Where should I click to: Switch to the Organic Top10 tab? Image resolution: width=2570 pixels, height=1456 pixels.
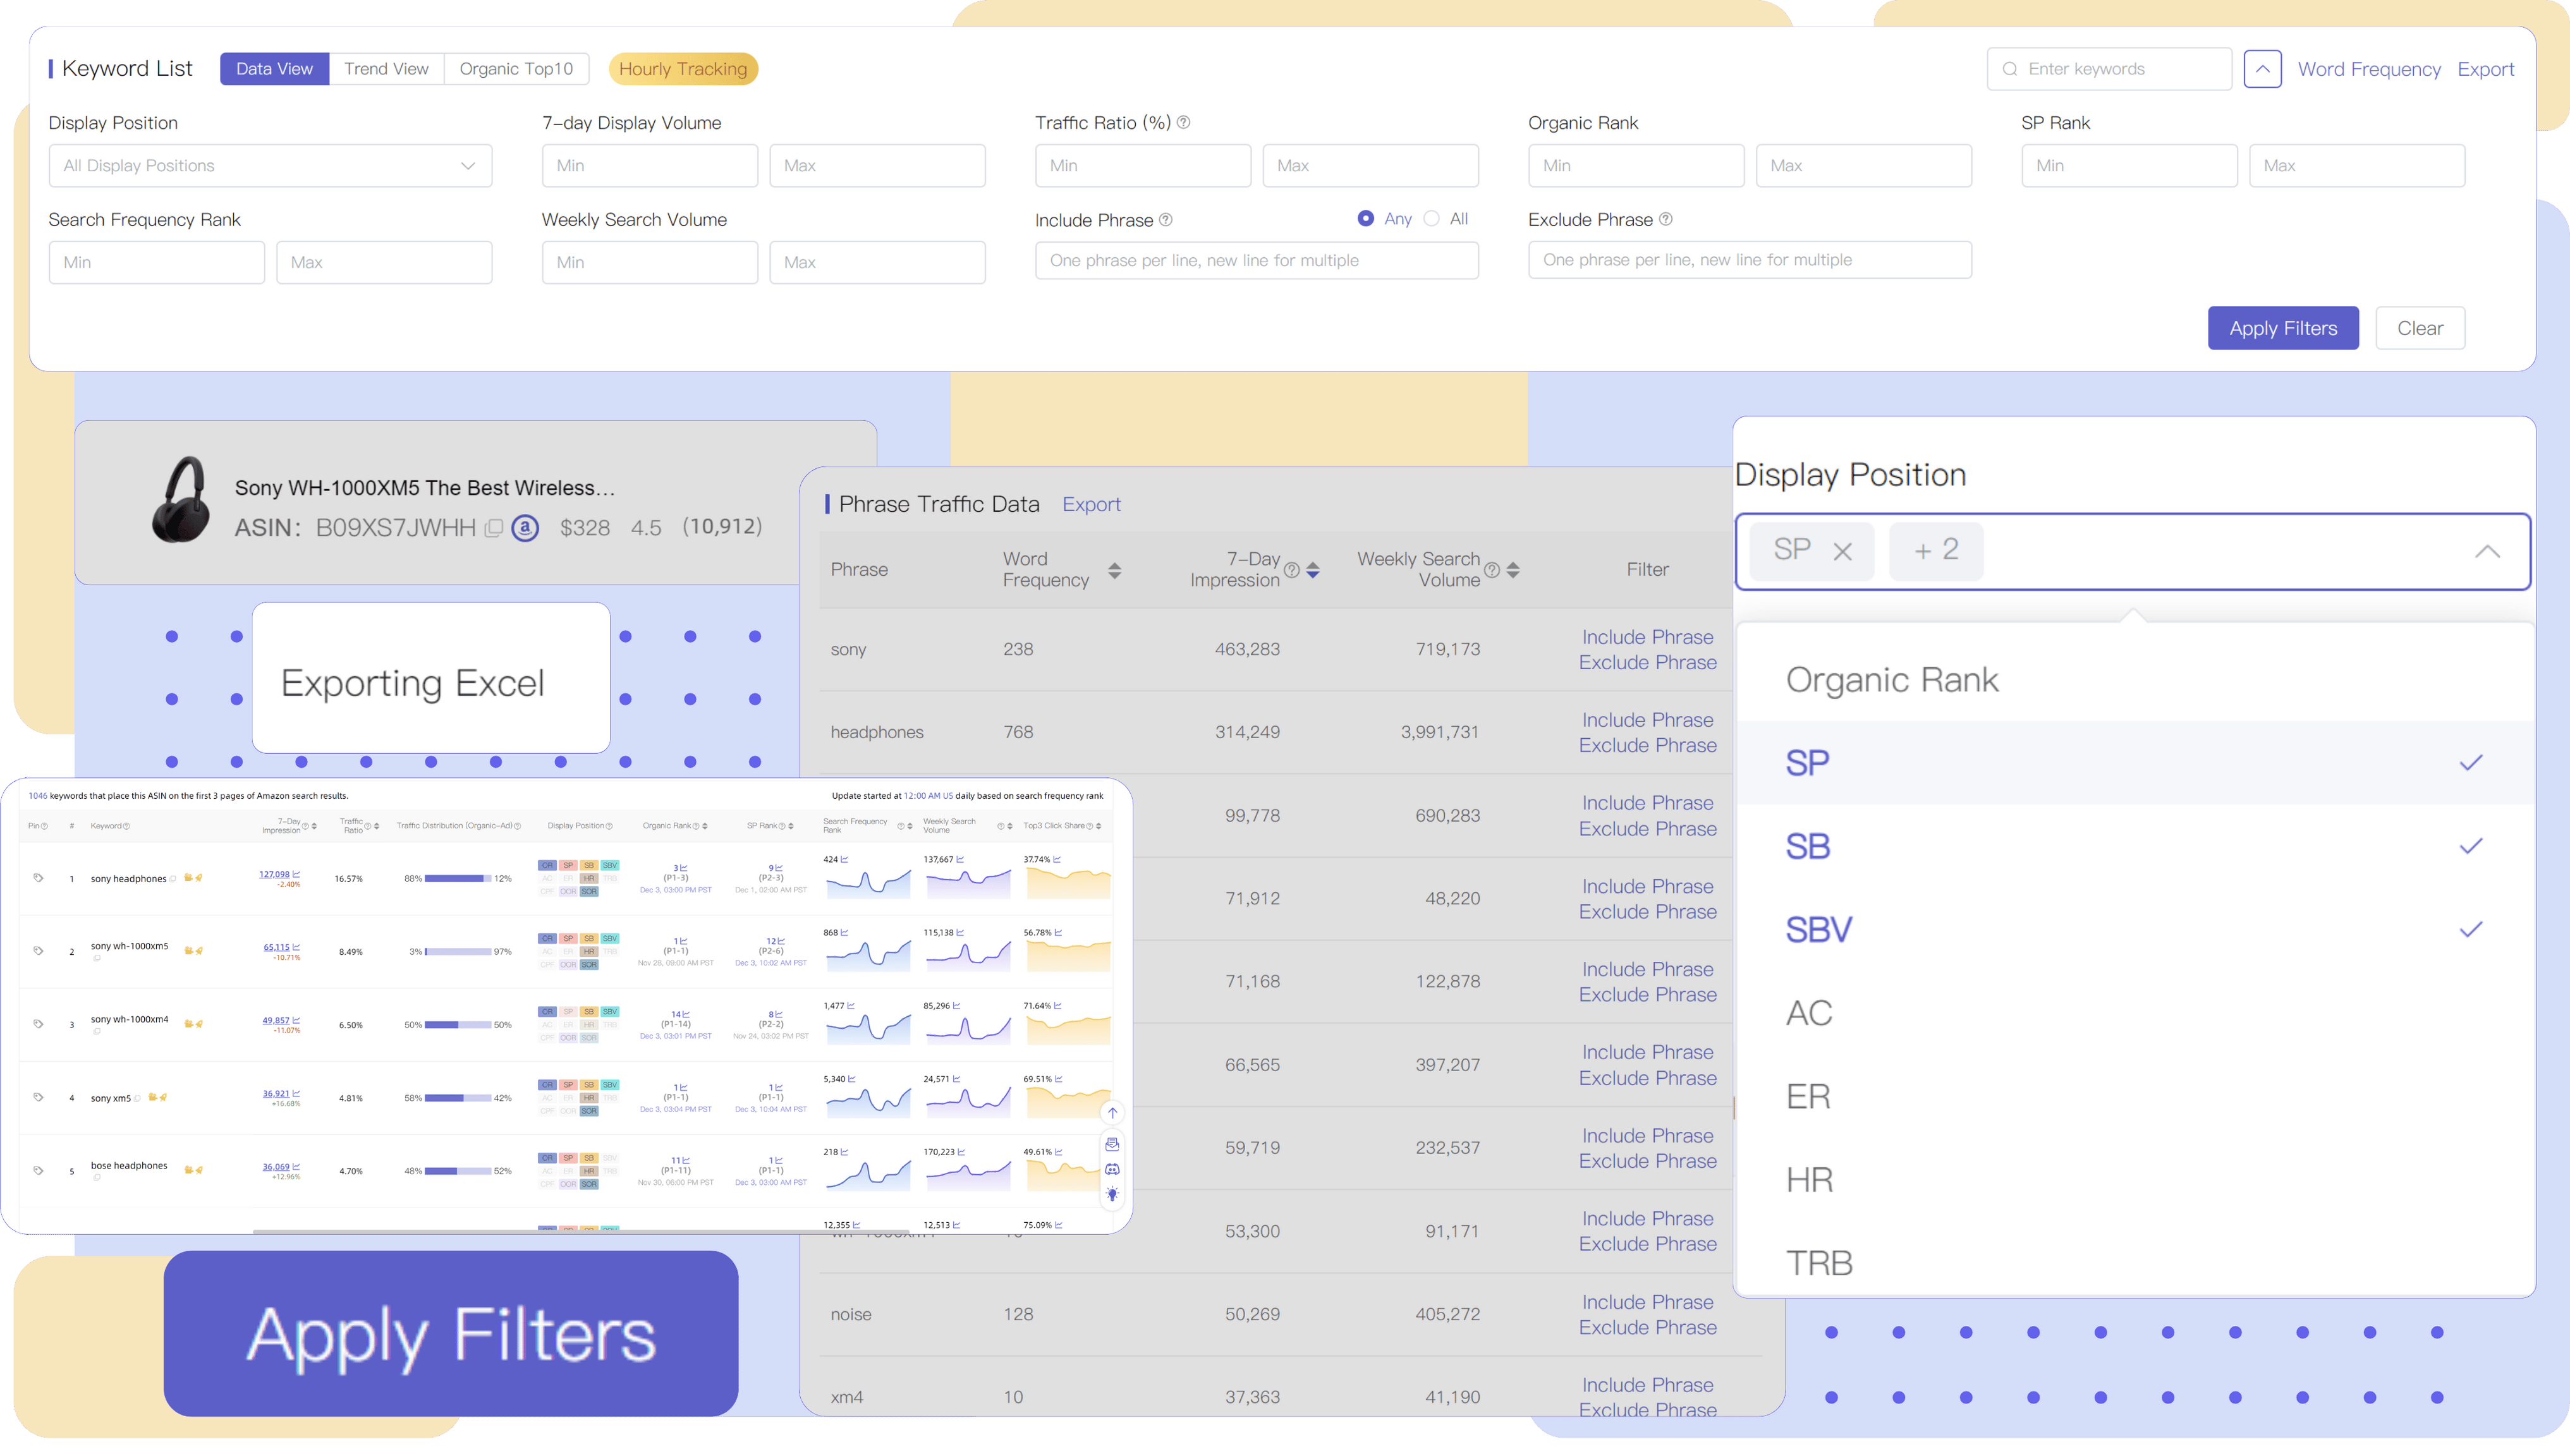click(x=516, y=69)
